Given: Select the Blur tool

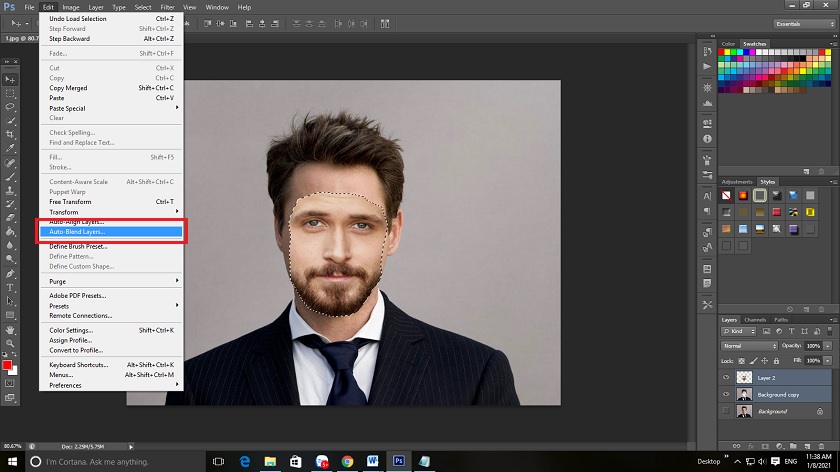Looking at the screenshot, I should point(10,245).
